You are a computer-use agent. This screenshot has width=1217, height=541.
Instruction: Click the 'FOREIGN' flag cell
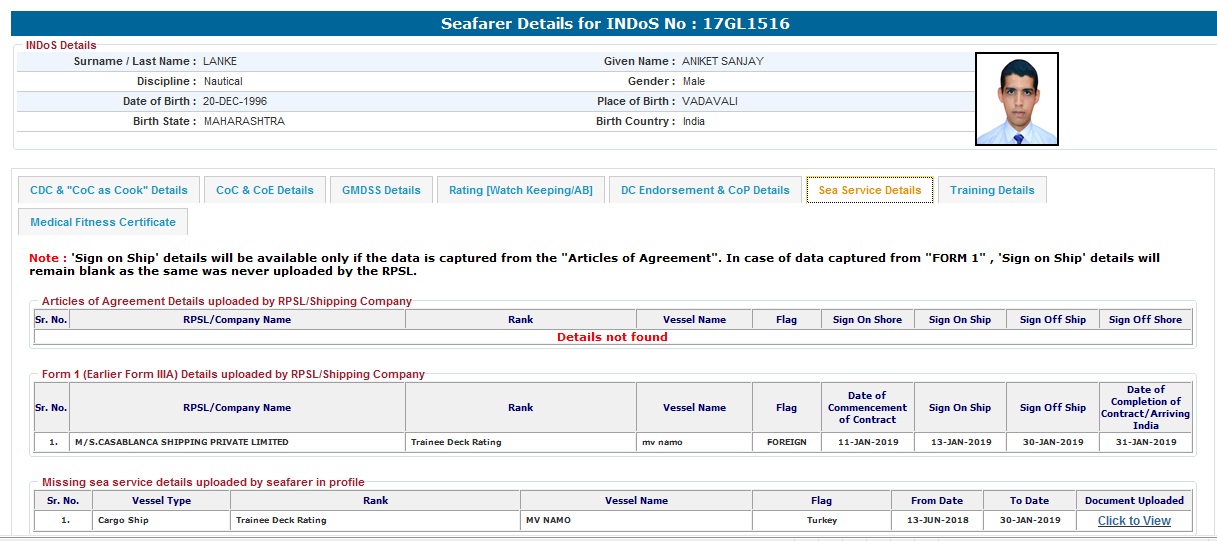pos(786,442)
